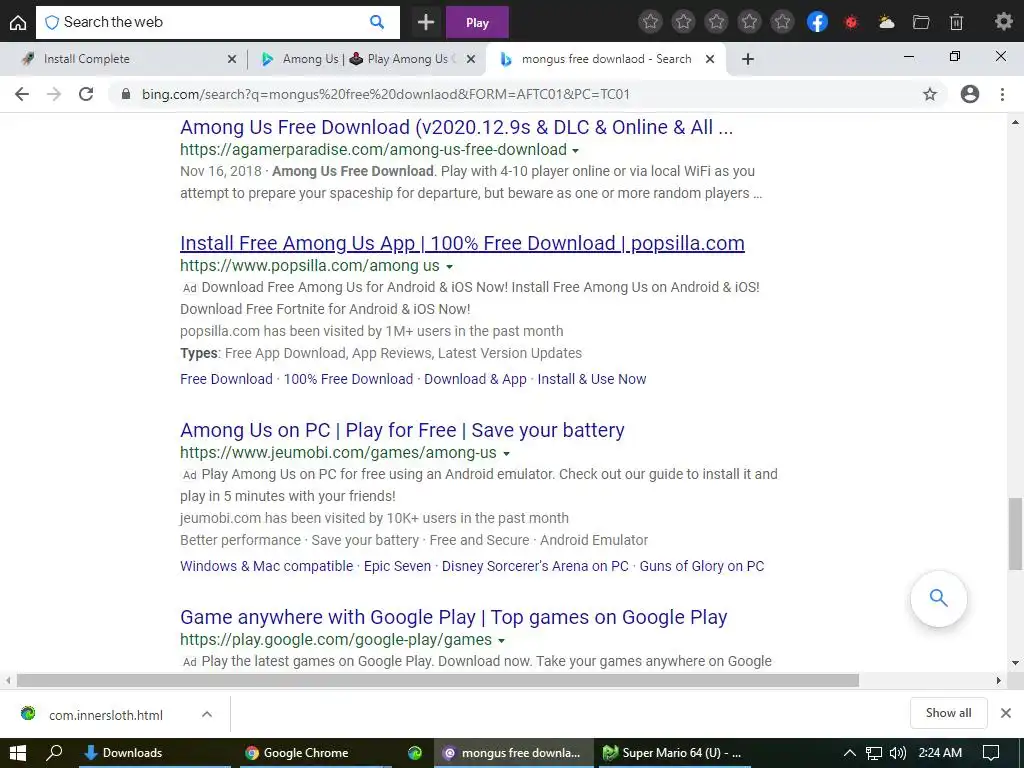1024x768 pixels.
Task: Open Game anywhere with Google Play result
Action: (x=454, y=616)
